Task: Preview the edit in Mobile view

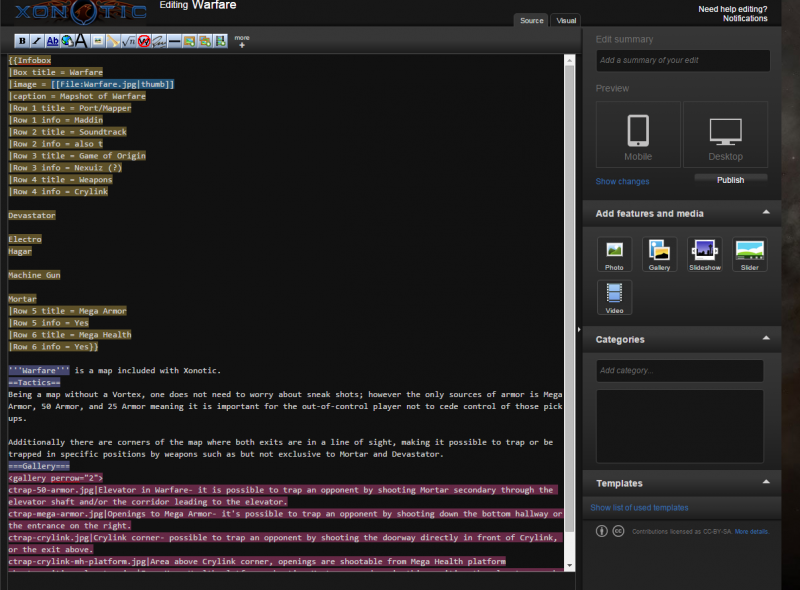Action: click(638, 134)
